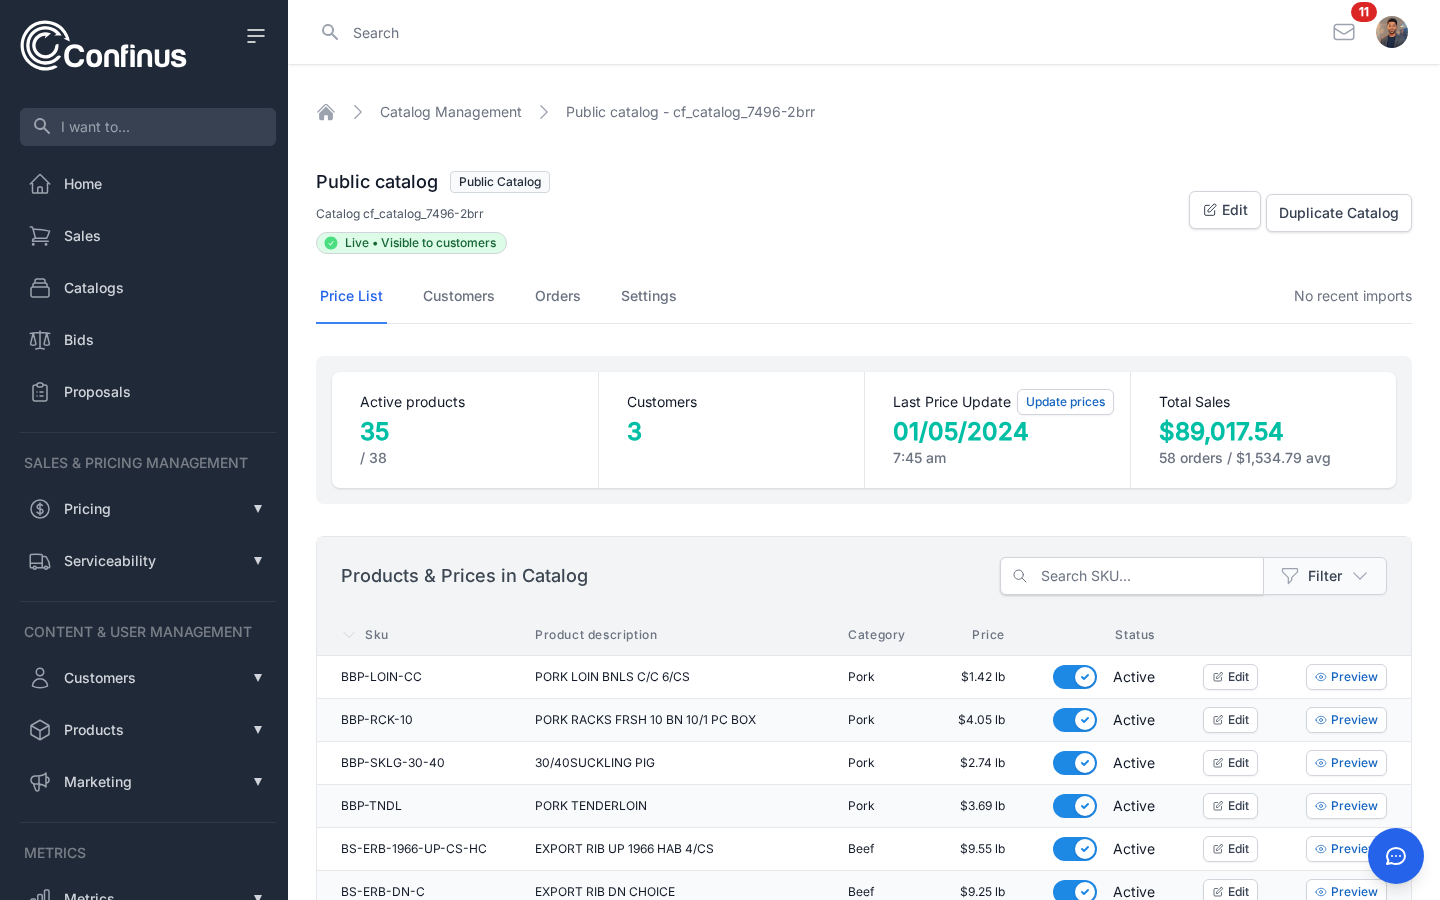This screenshot has height=900, width=1440.
Task: Collapse the sidebar using the hamburger icon
Action: pyautogui.click(x=256, y=35)
